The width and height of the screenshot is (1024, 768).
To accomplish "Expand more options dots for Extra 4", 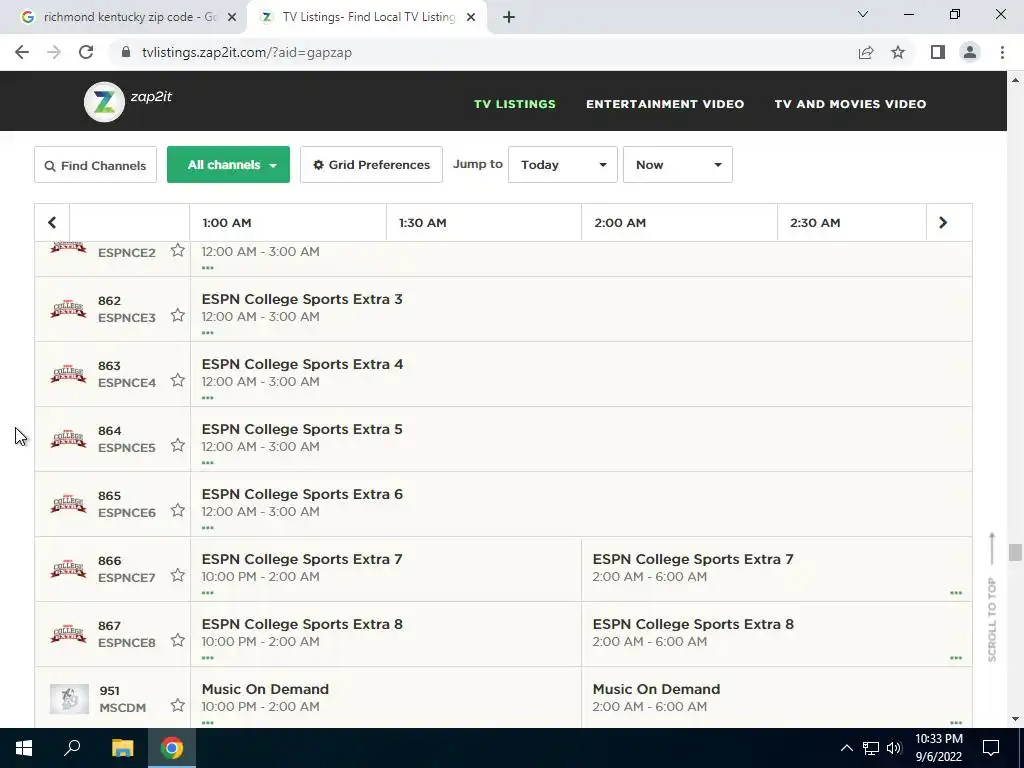I will pyautogui.click(x=208, y=398).
